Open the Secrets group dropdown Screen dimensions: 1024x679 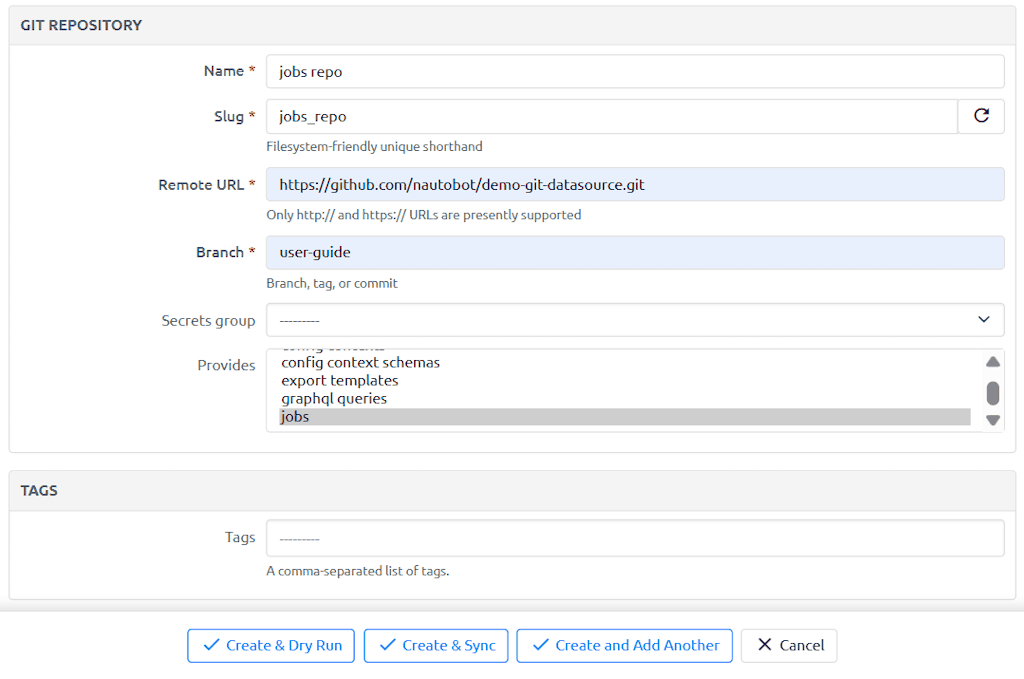(634, 320)
